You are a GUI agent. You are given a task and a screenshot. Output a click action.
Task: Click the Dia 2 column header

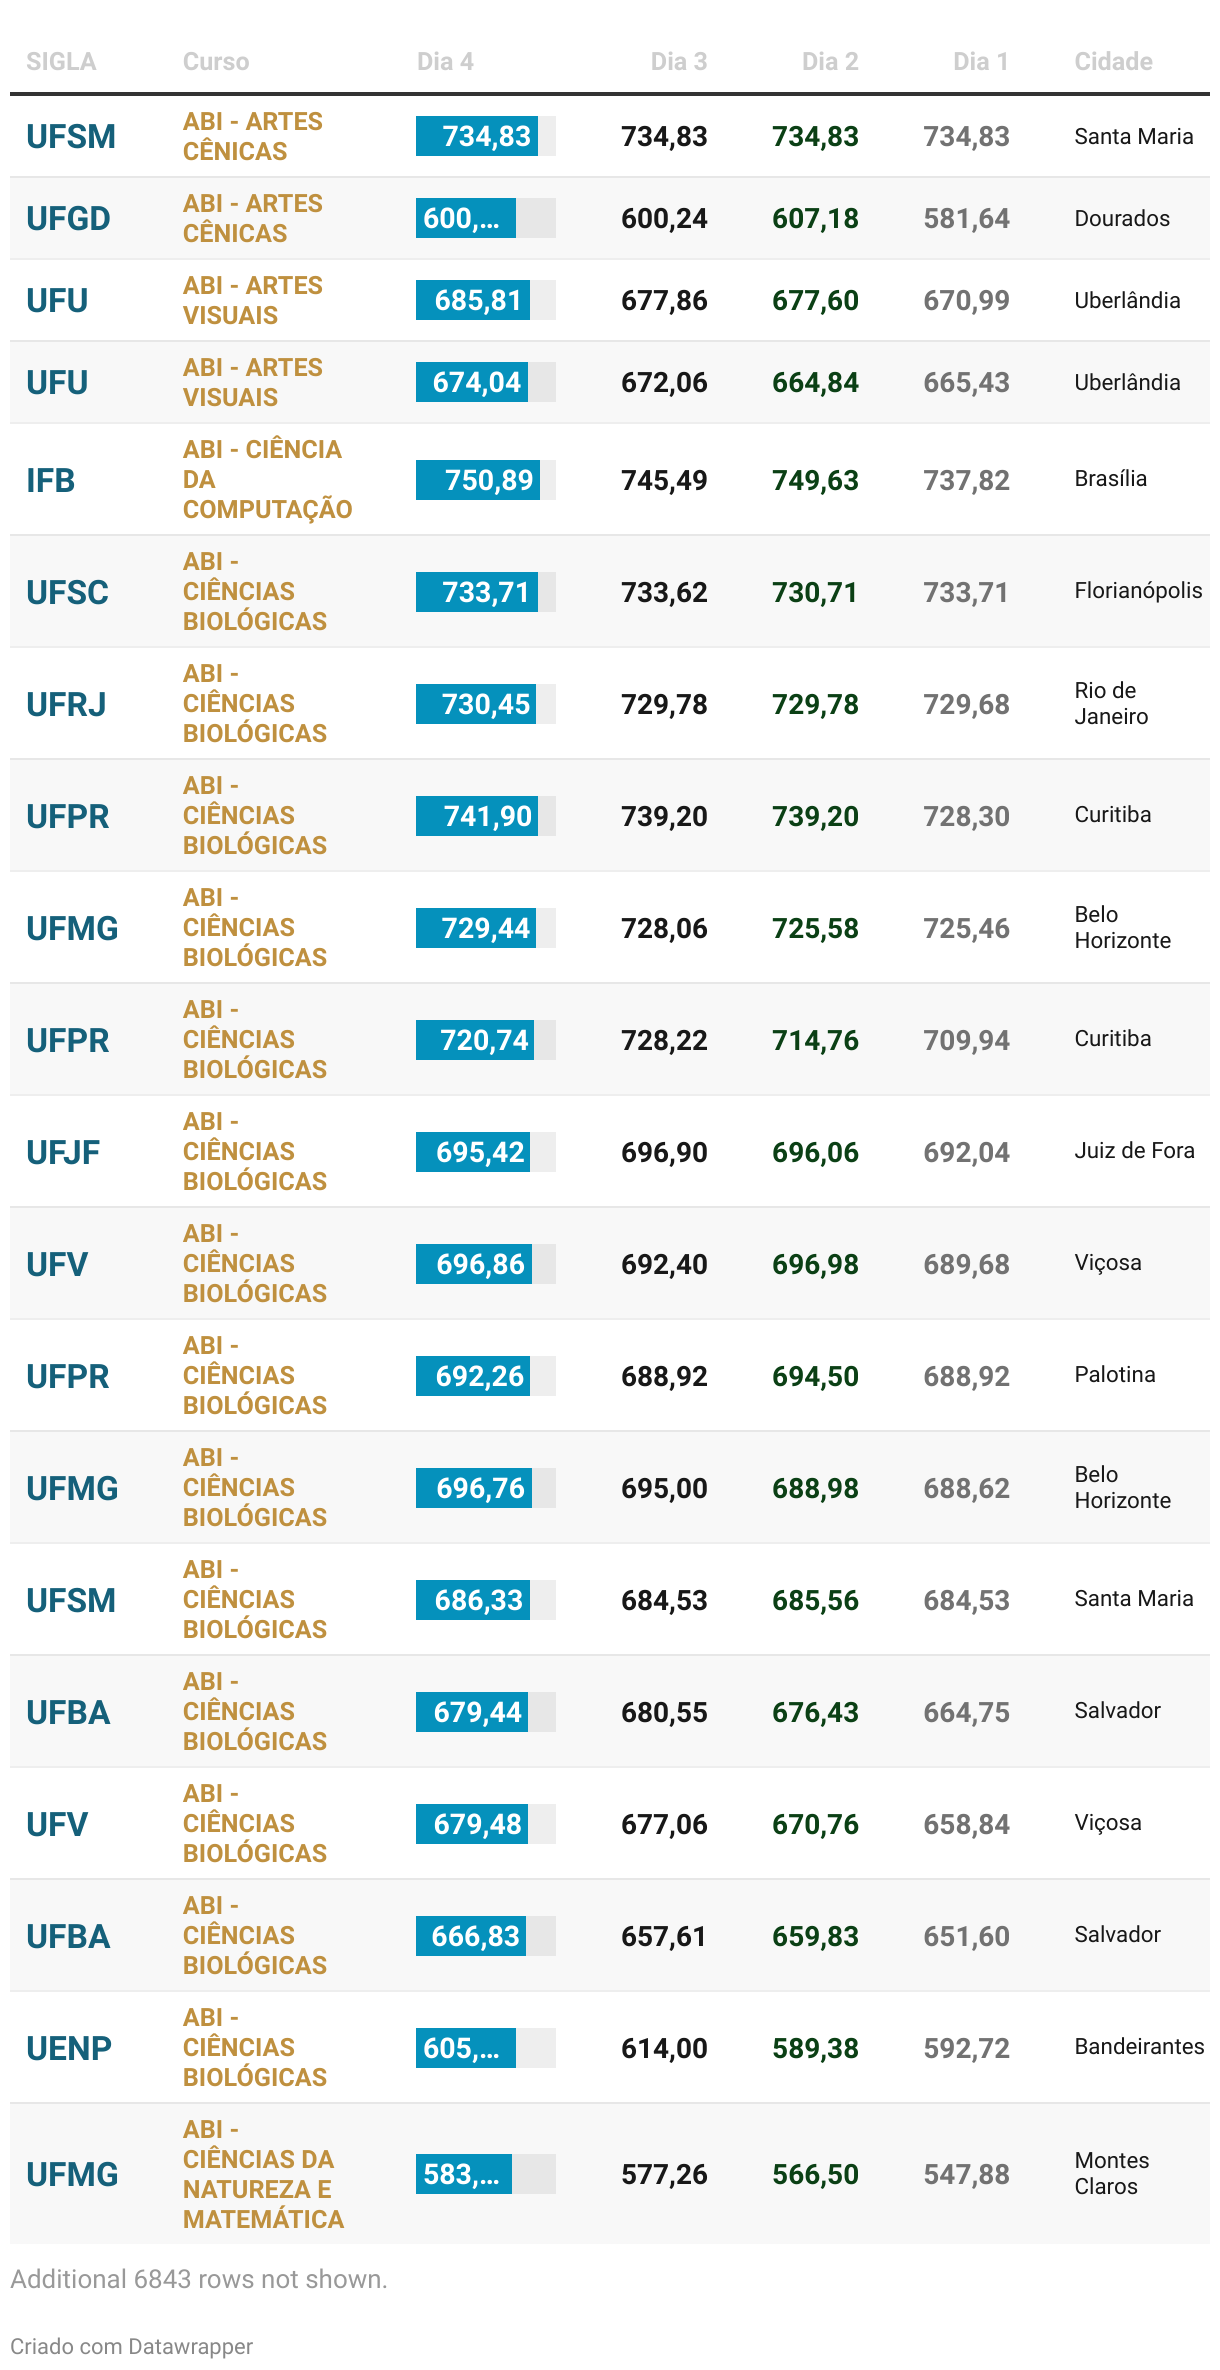830,62
